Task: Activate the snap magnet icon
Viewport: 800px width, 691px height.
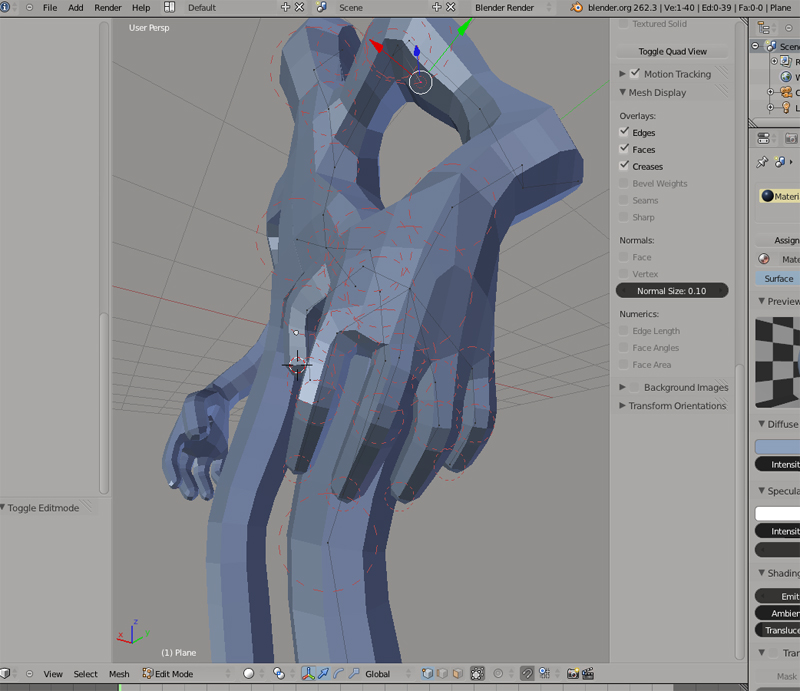Action: [527, 674]
